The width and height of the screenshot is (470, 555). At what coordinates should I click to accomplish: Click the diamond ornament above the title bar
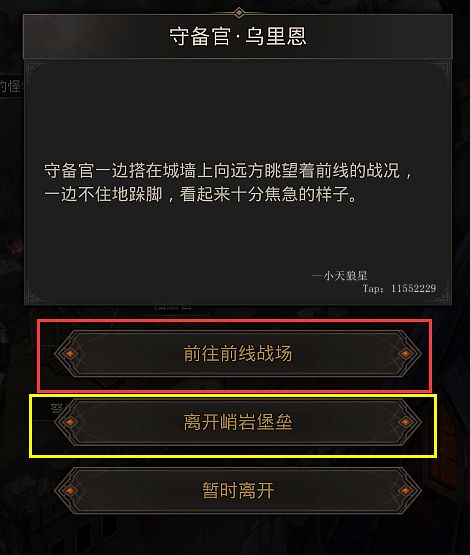(239, 13)
